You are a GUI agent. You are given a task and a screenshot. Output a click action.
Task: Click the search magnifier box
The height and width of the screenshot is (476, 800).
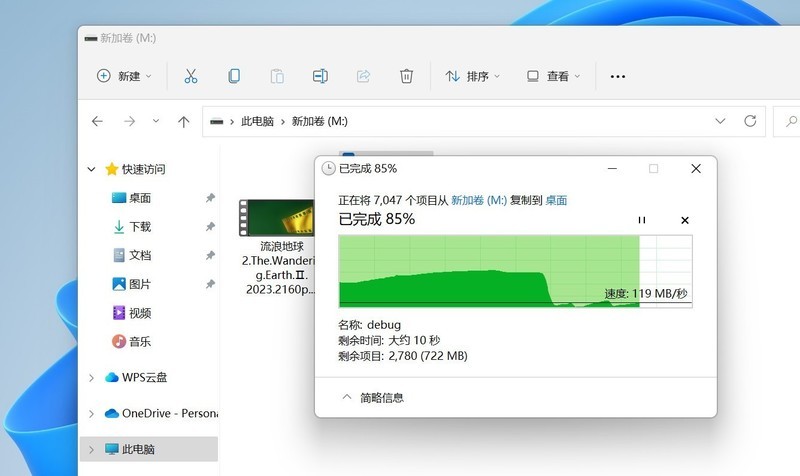tap(787, 121)
